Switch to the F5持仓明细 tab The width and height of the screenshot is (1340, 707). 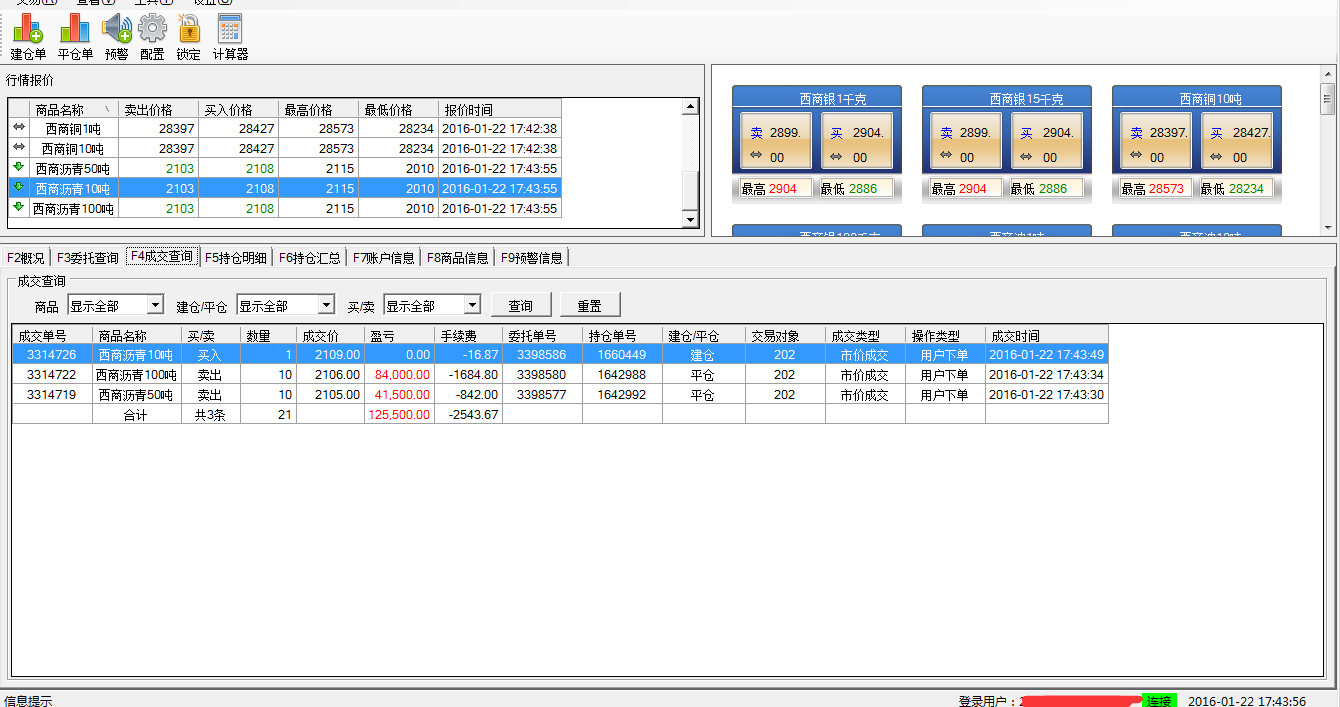pyautogui.click(x=236, y=258)
